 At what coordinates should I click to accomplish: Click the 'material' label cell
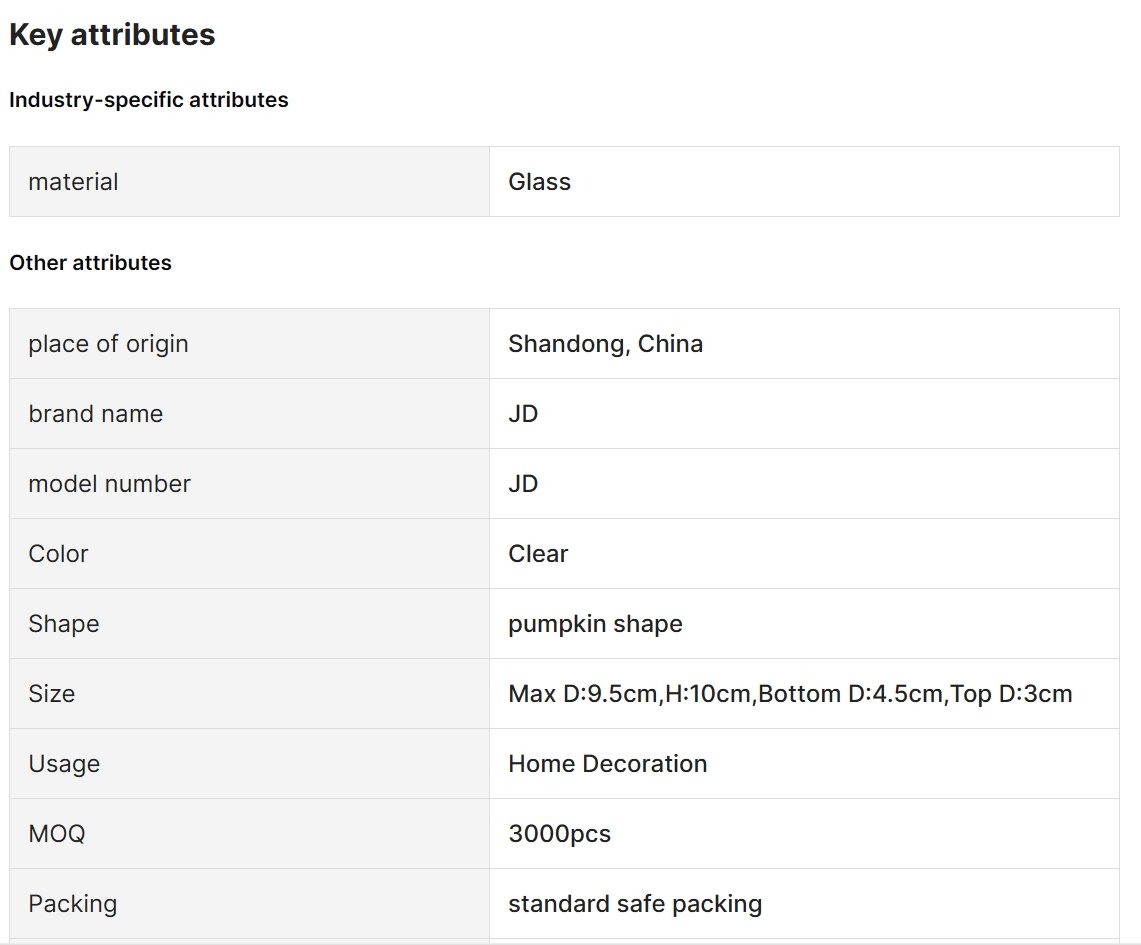[x=73, y=182]
